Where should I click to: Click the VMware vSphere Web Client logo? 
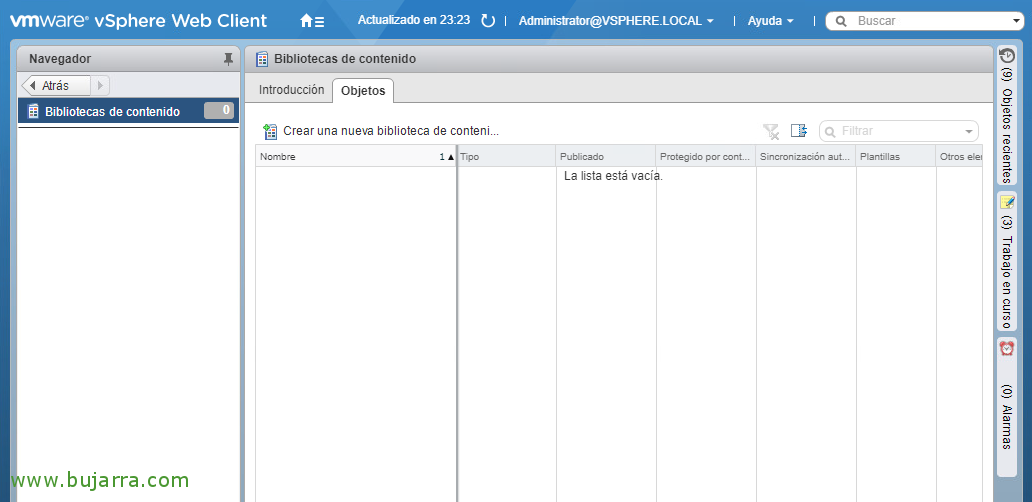(138, 20)
